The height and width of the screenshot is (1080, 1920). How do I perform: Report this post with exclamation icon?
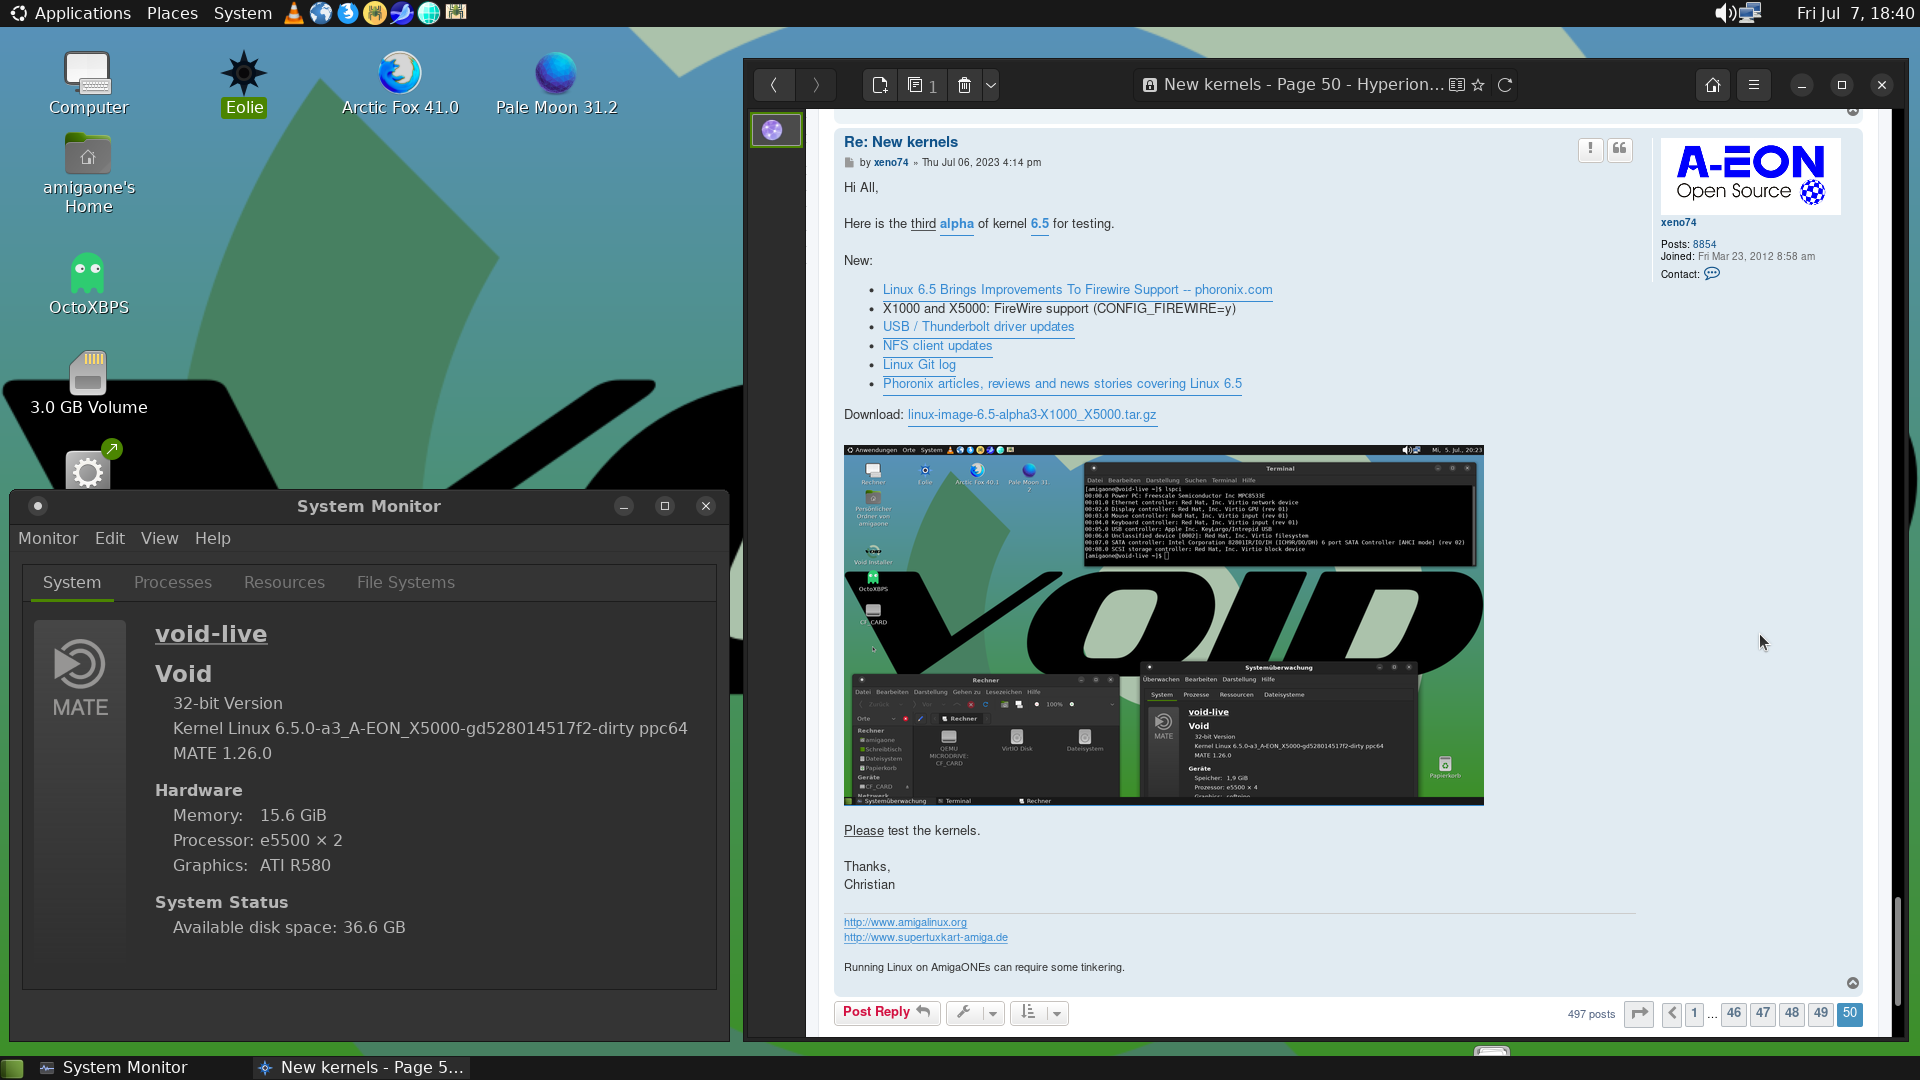(1590, 149)
